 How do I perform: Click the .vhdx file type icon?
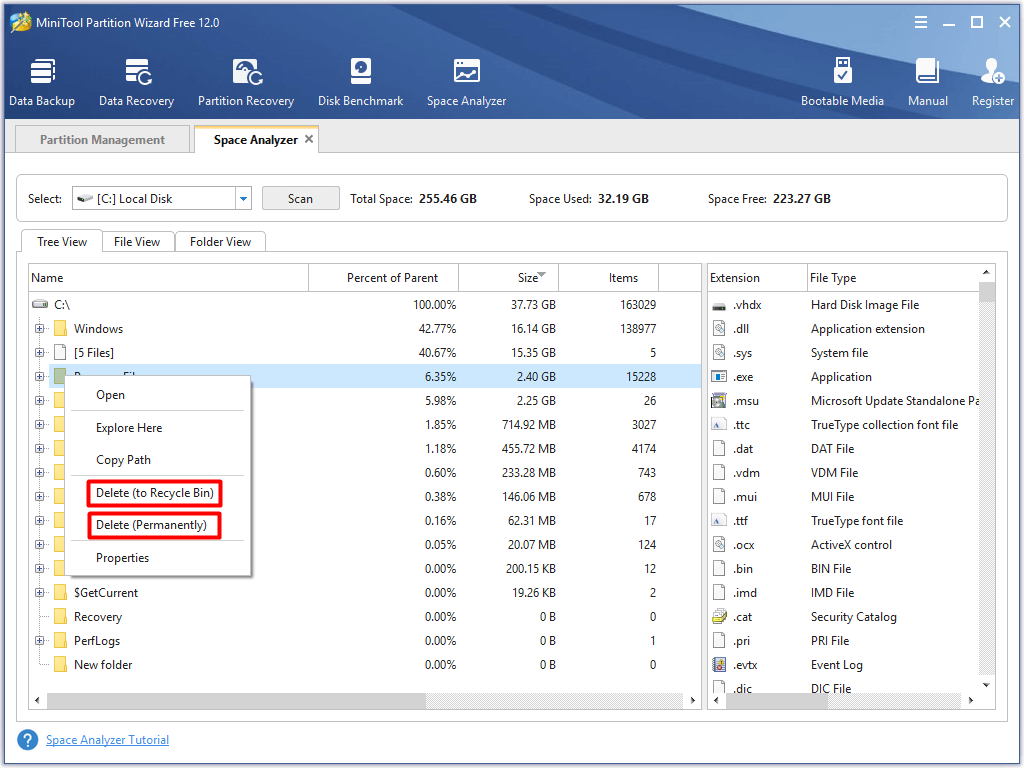point(719,306)
